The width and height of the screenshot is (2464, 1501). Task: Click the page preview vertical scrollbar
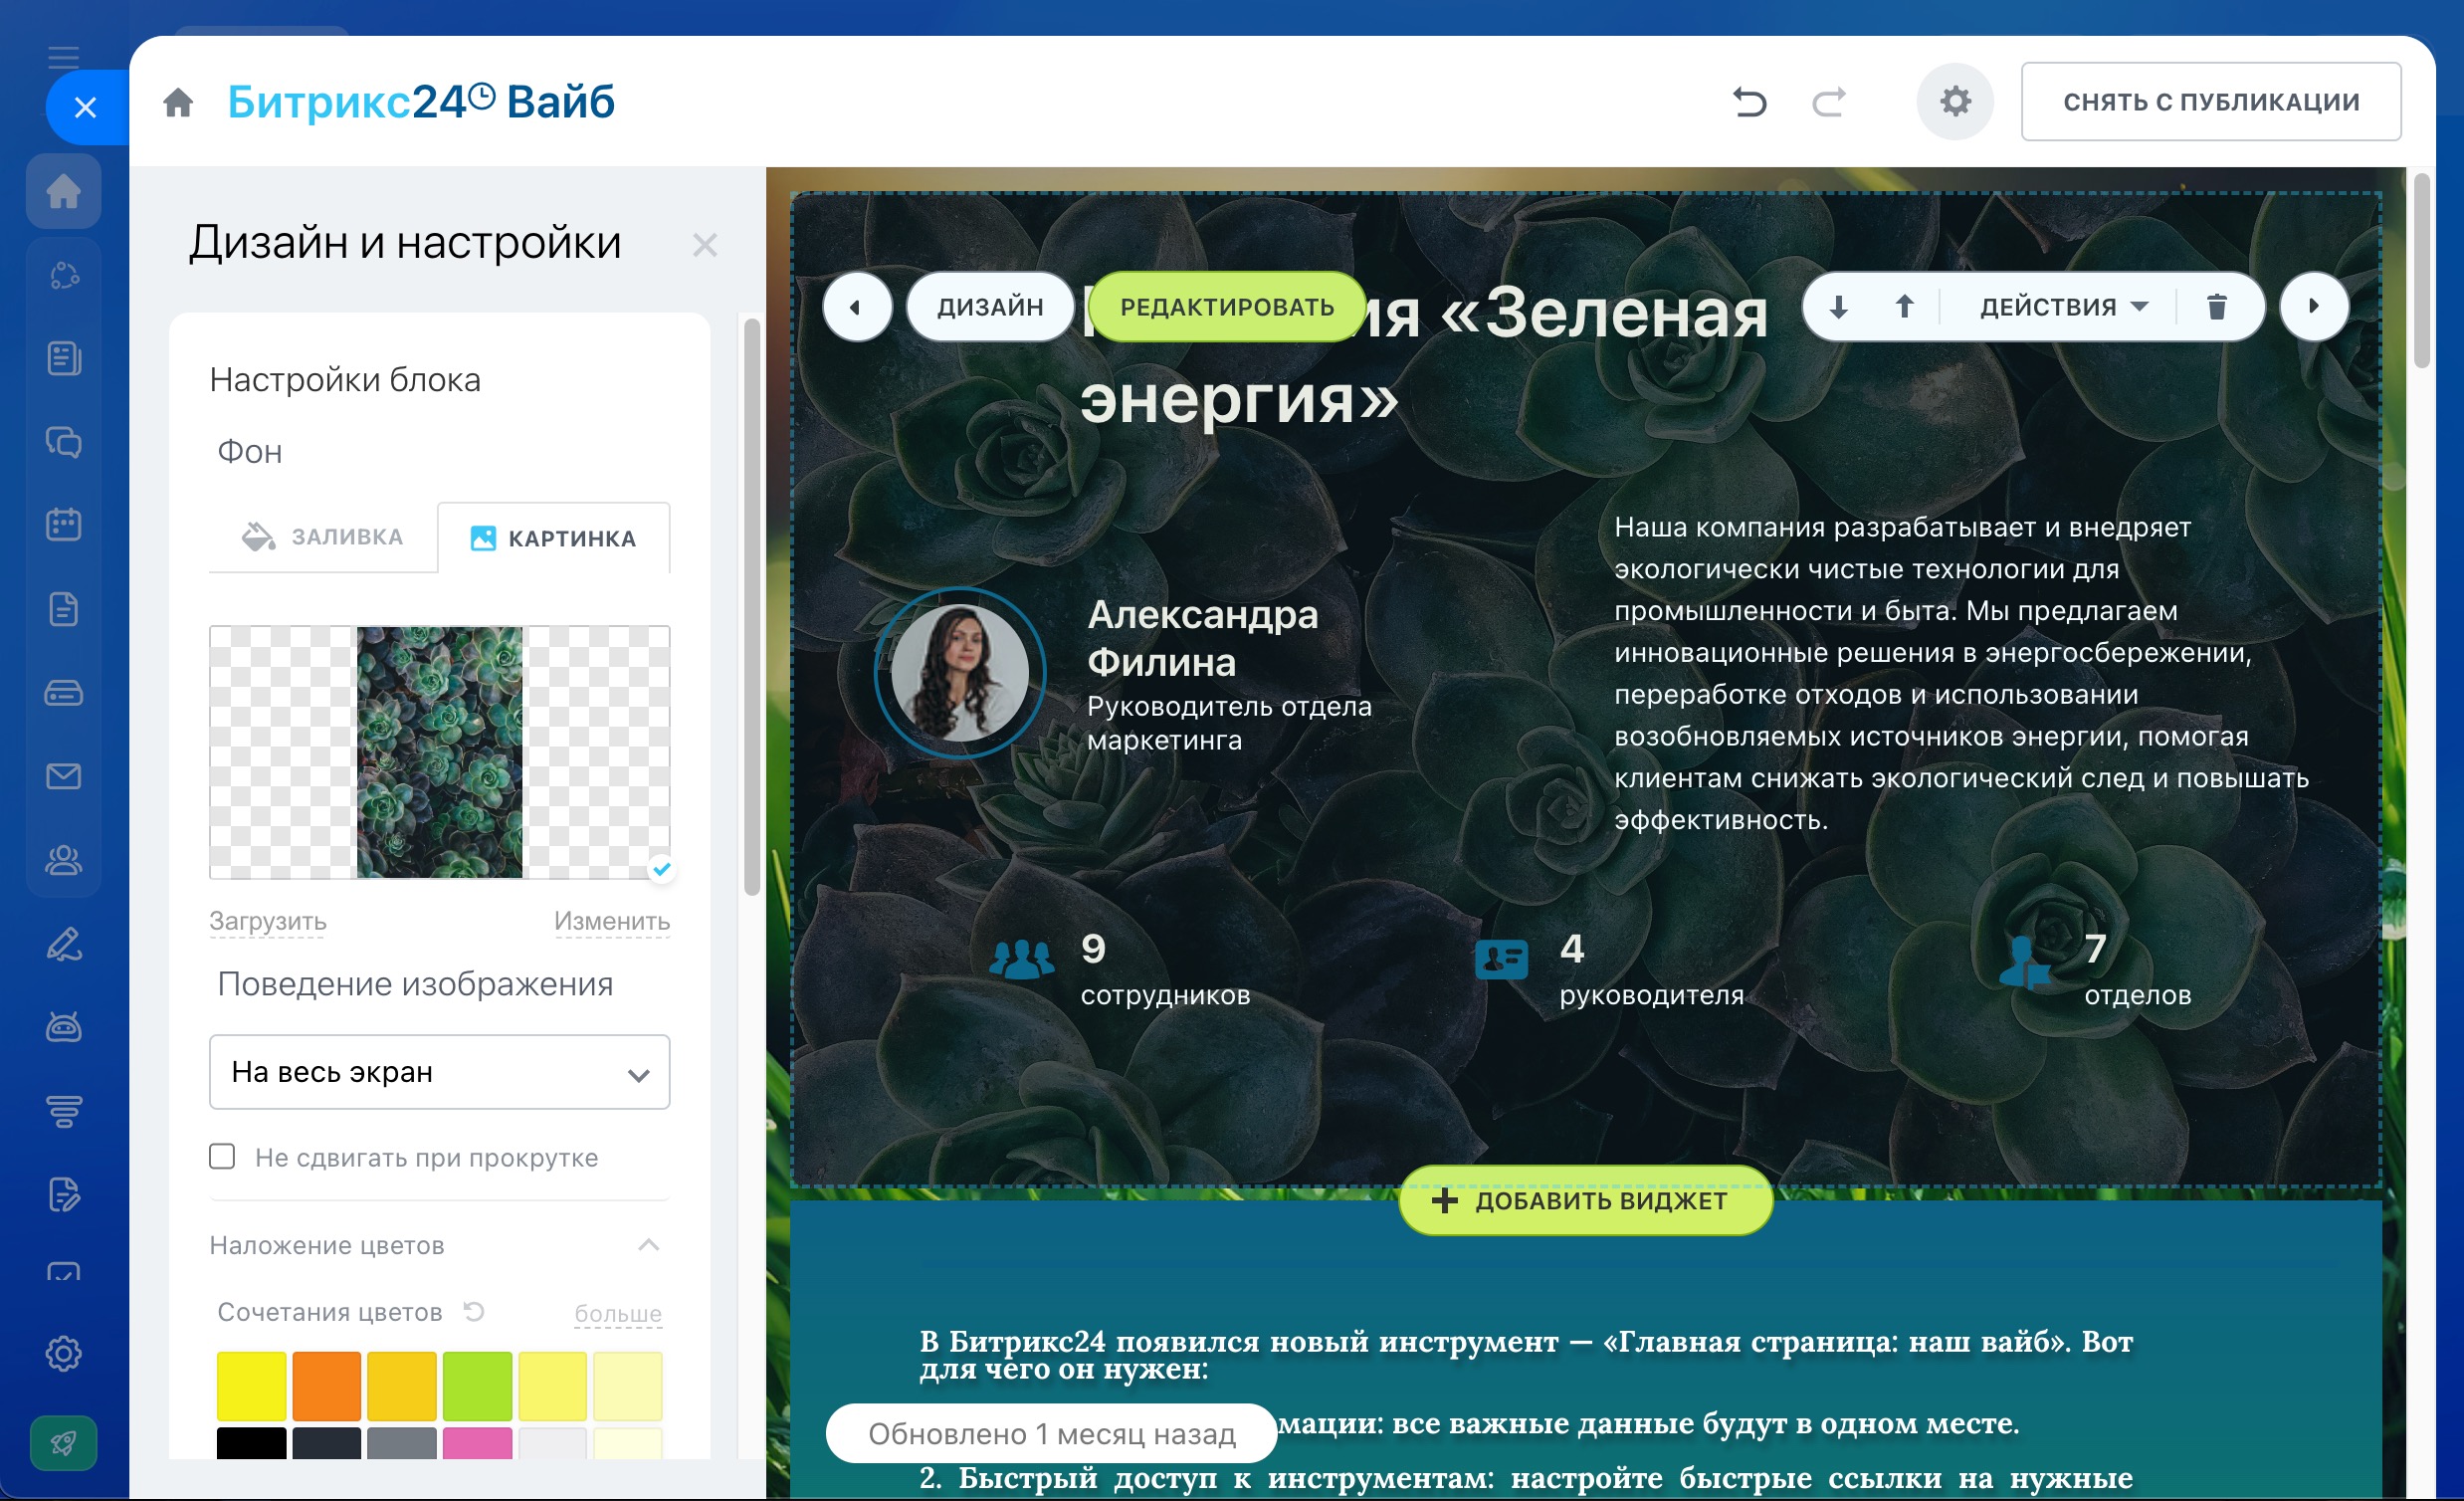pos(2421,270)
